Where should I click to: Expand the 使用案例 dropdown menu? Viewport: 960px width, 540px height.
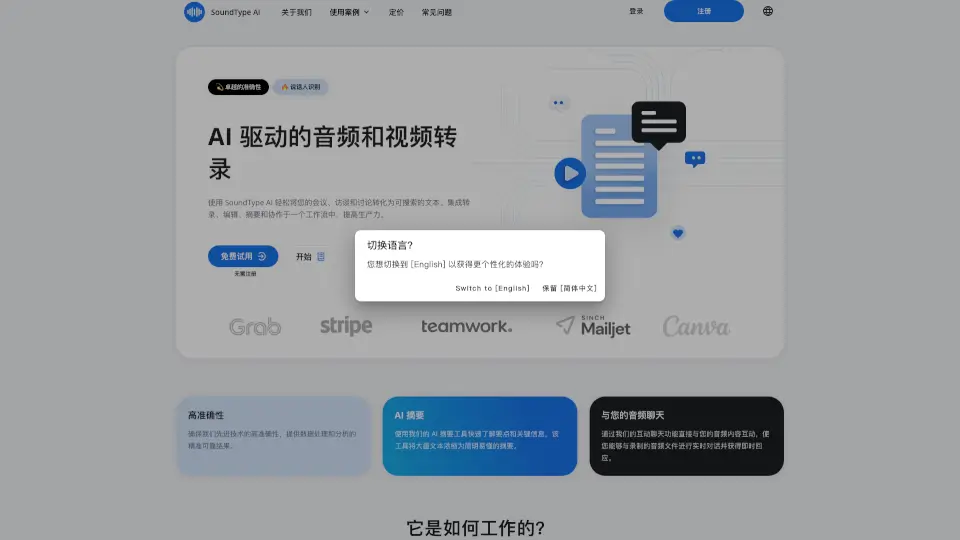click(x=349, y=12)
